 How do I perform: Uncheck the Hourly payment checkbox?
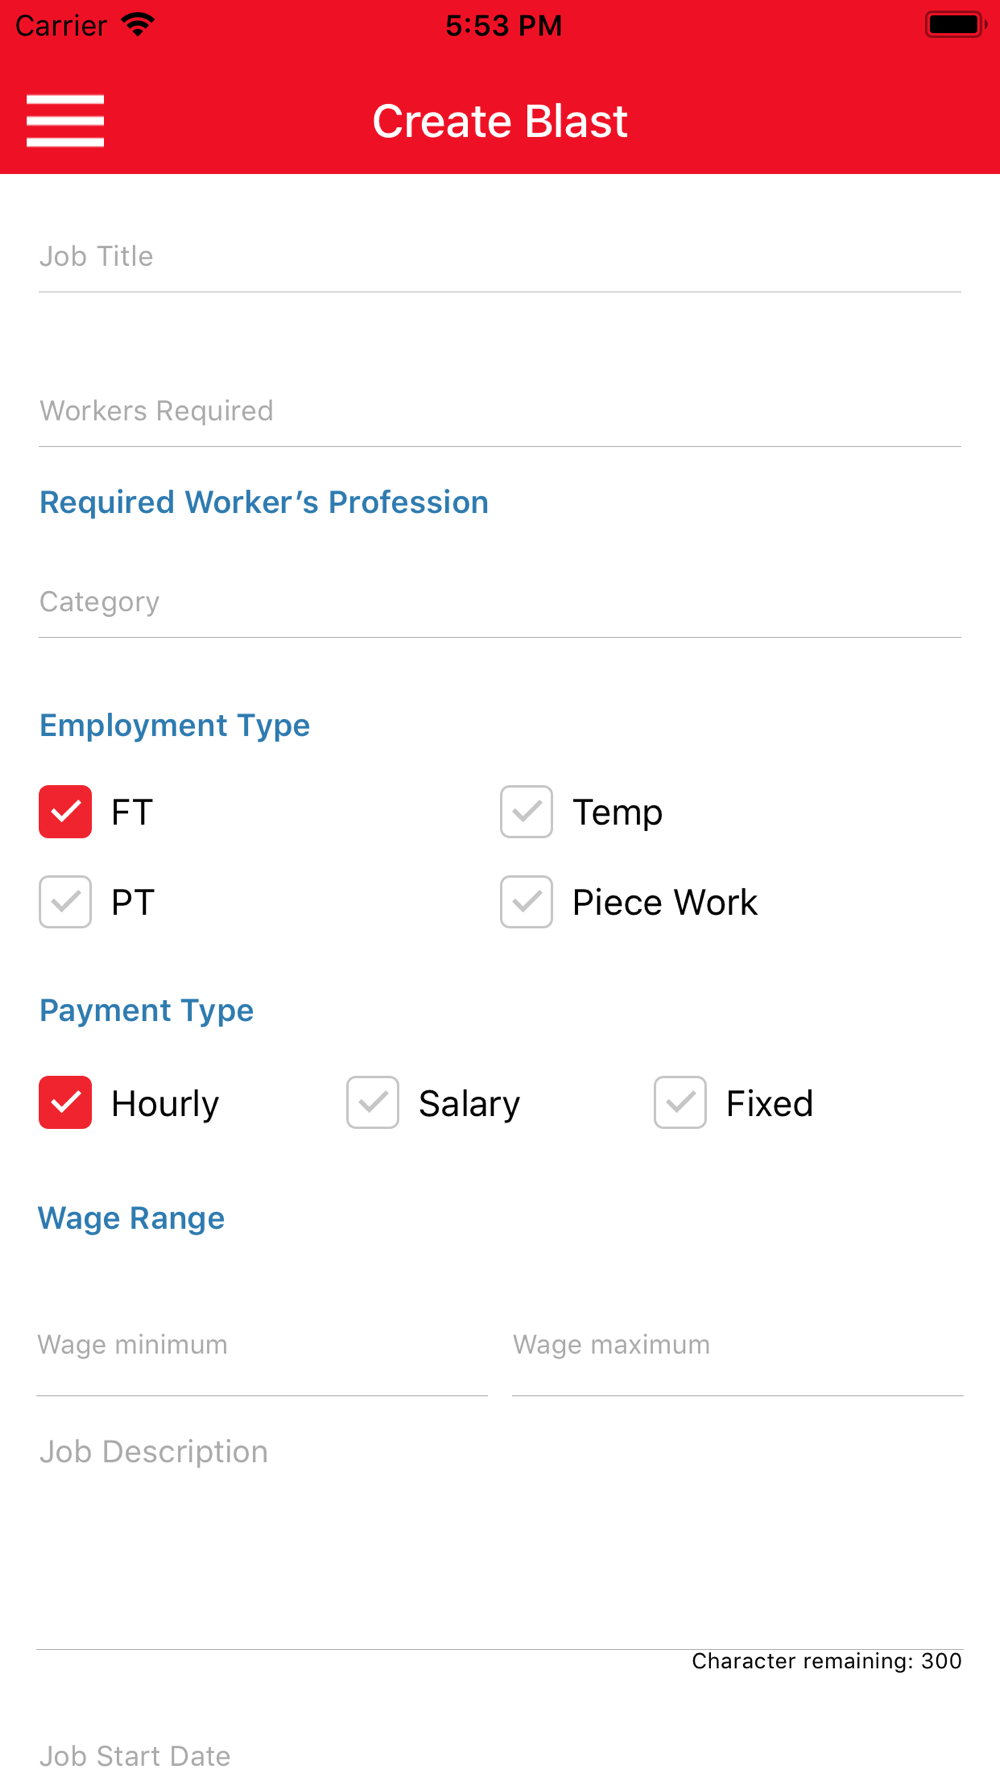coord(65,1102)
